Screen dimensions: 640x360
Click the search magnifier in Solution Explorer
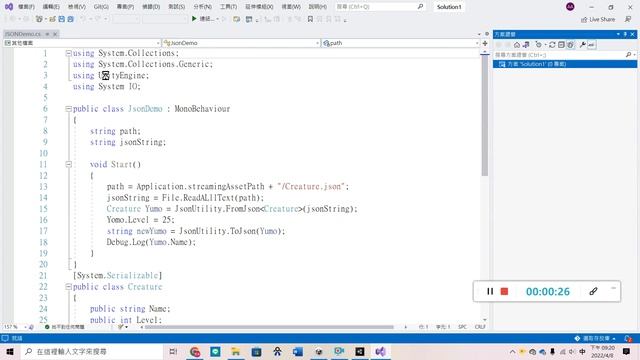628,54
